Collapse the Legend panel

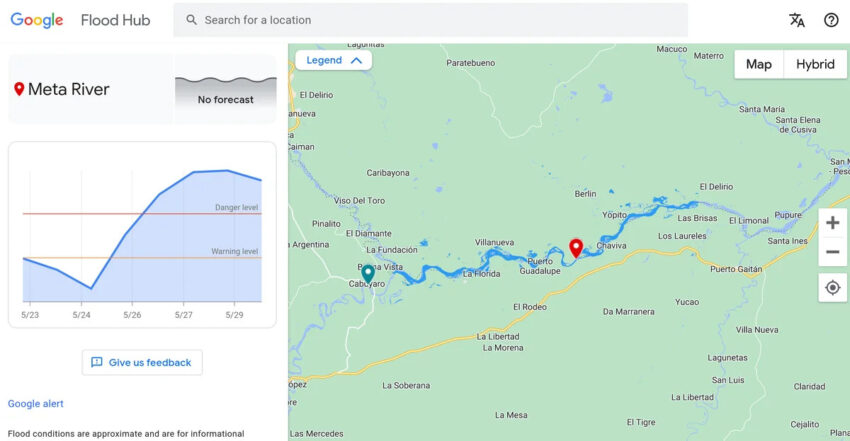pyautogui.click(x=333, y=60)
